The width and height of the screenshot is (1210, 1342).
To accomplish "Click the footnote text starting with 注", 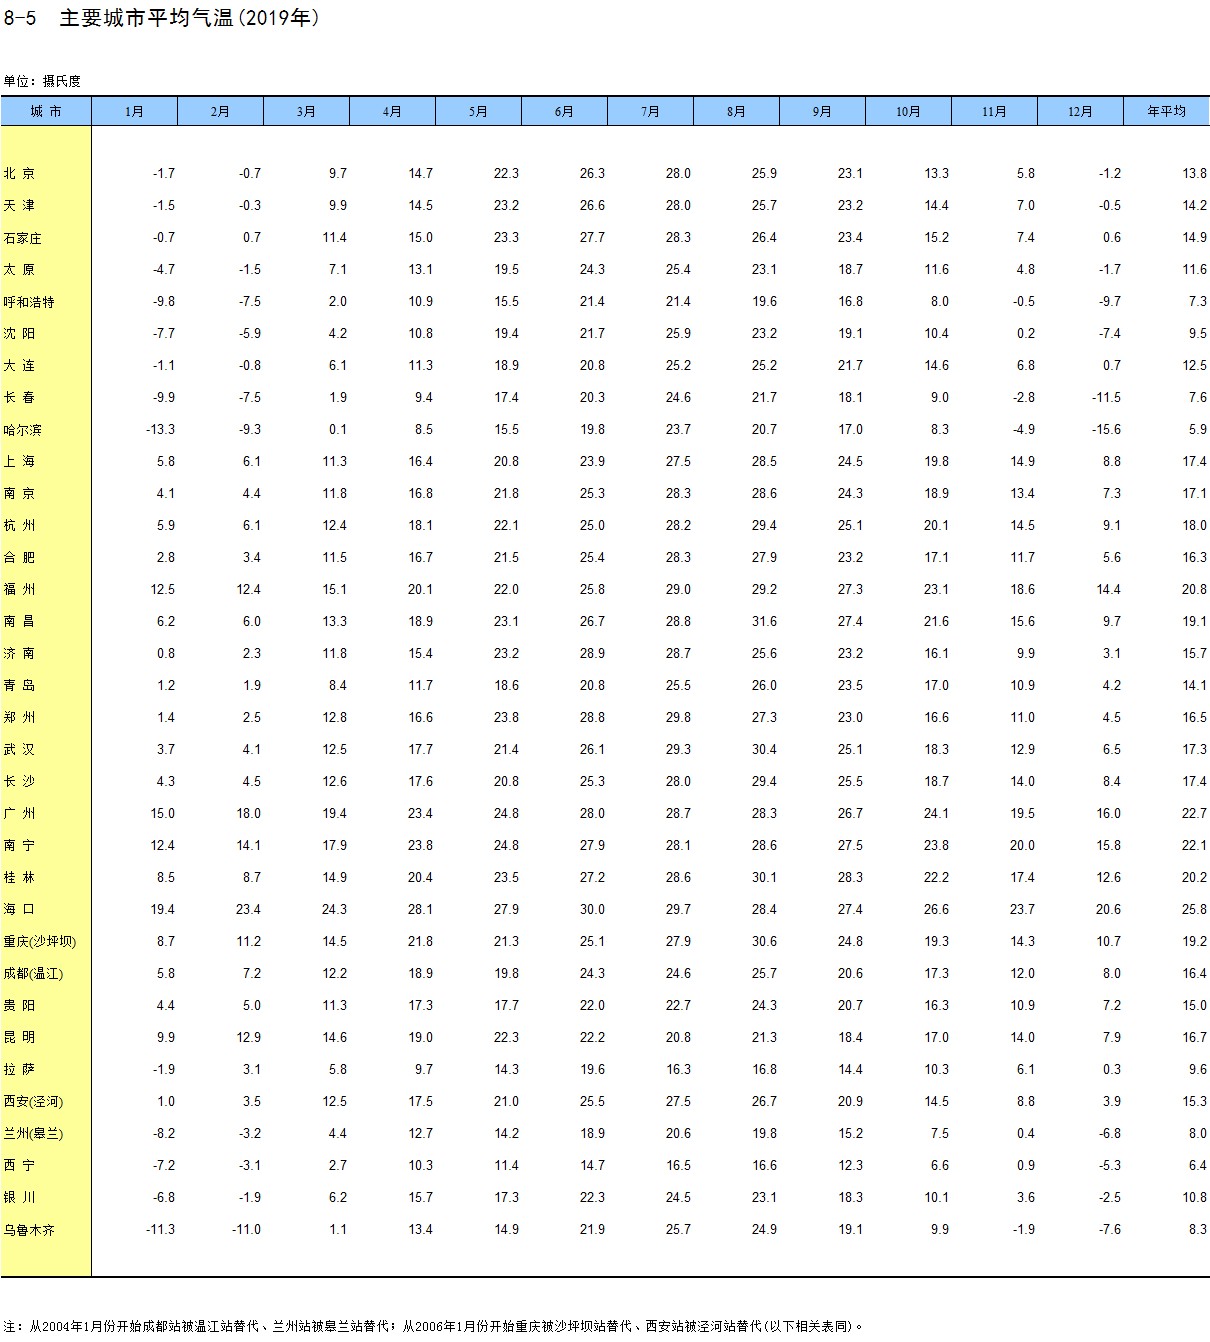I will 433,1326.
